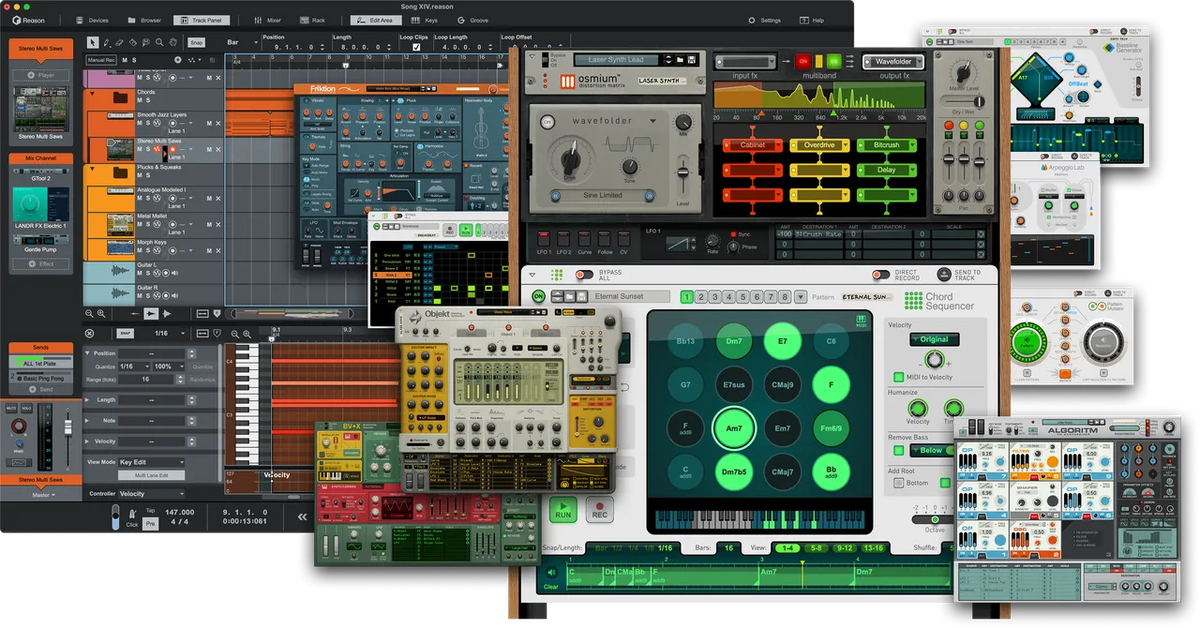The height and width of the screenshot is (628, 1200).
Task: Select the eraser tool
Action: pos(120,42)
